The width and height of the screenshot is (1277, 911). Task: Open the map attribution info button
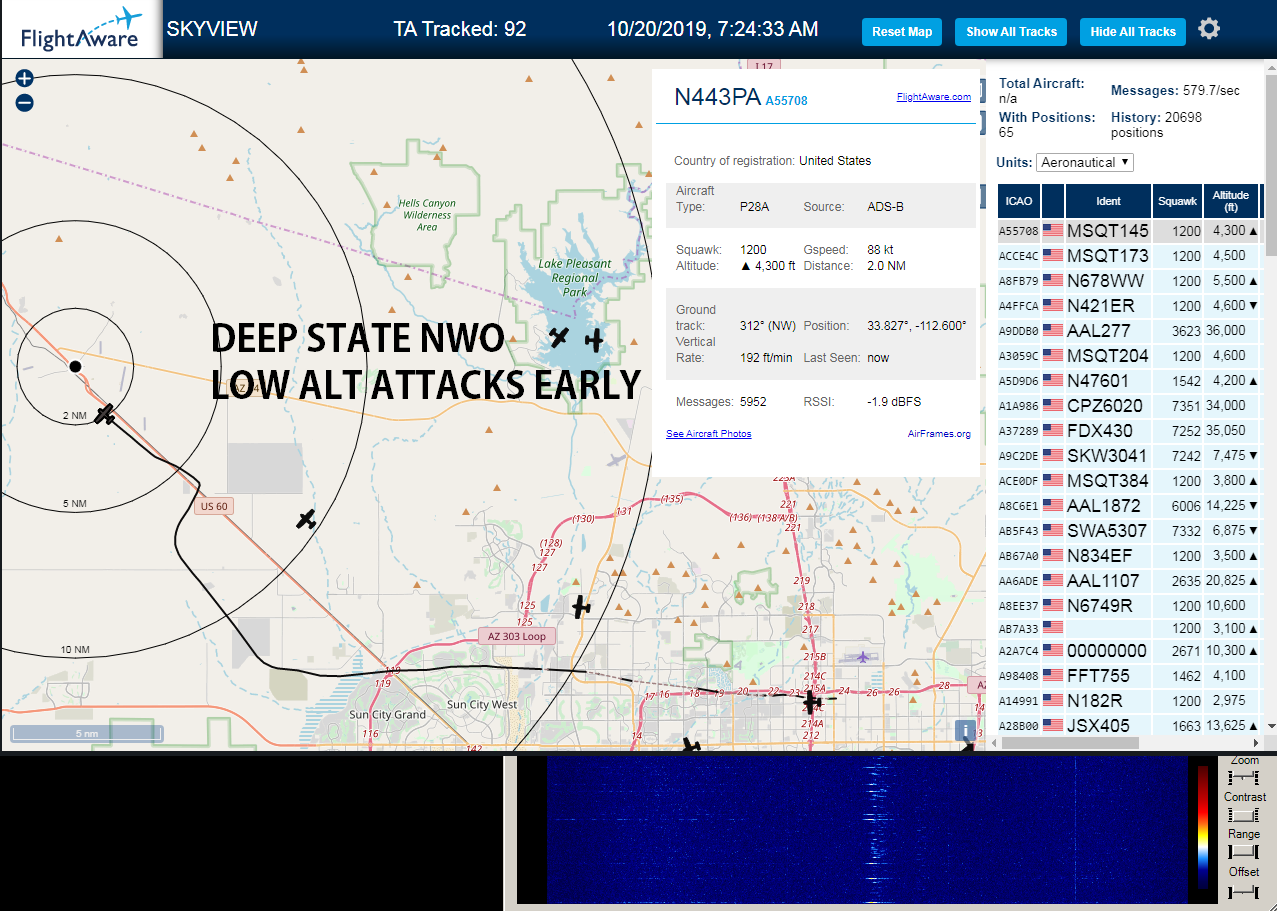965,731
